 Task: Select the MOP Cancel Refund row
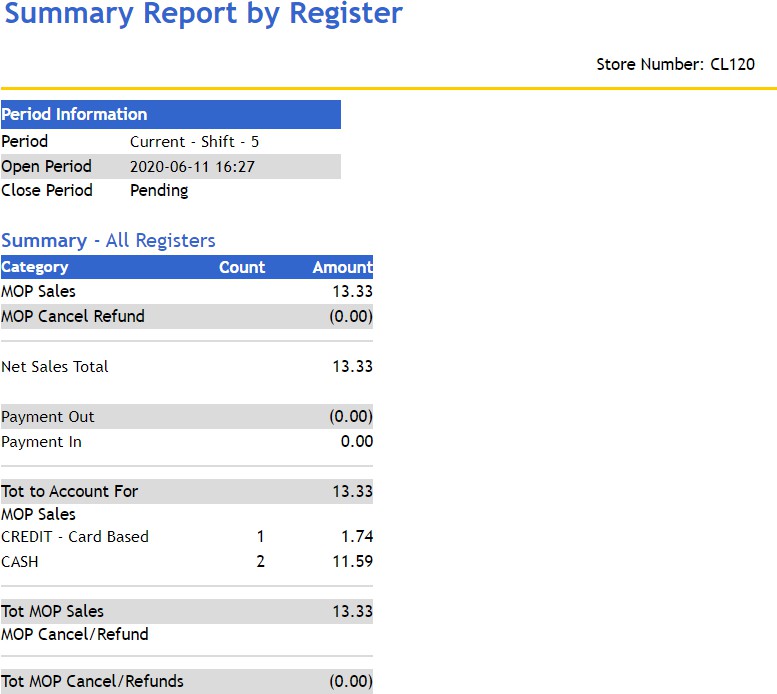coord(187,317)
